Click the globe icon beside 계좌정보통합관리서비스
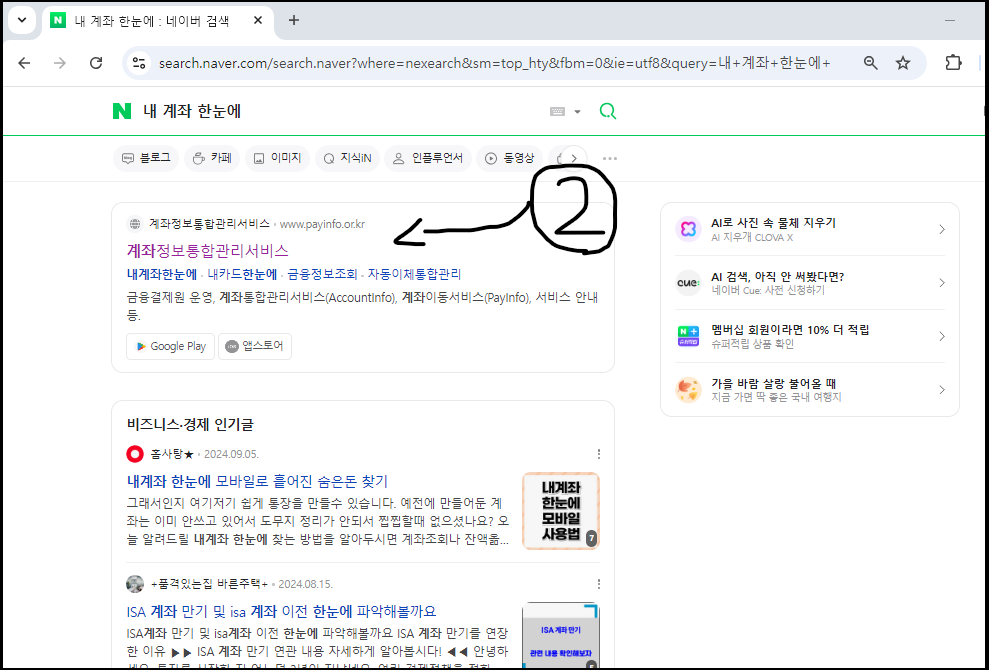 pyautogui.click(x=134, y=224)
